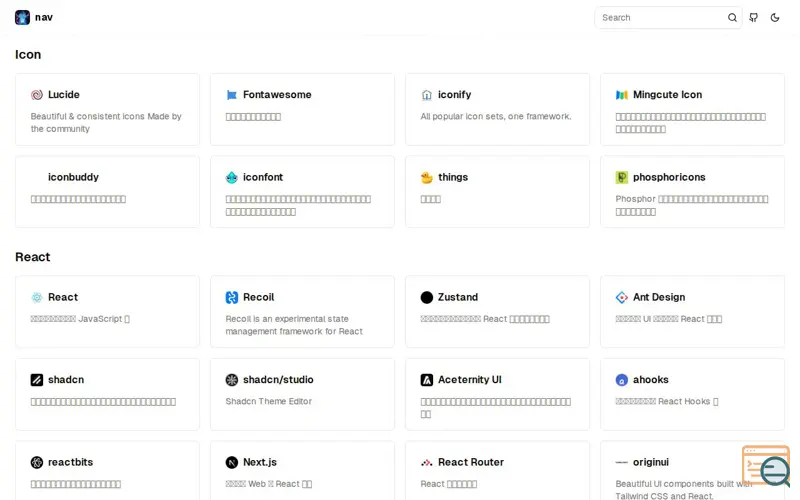
Task: Click the shadcn/studio logo icon
Action: [x=232, y=380]
